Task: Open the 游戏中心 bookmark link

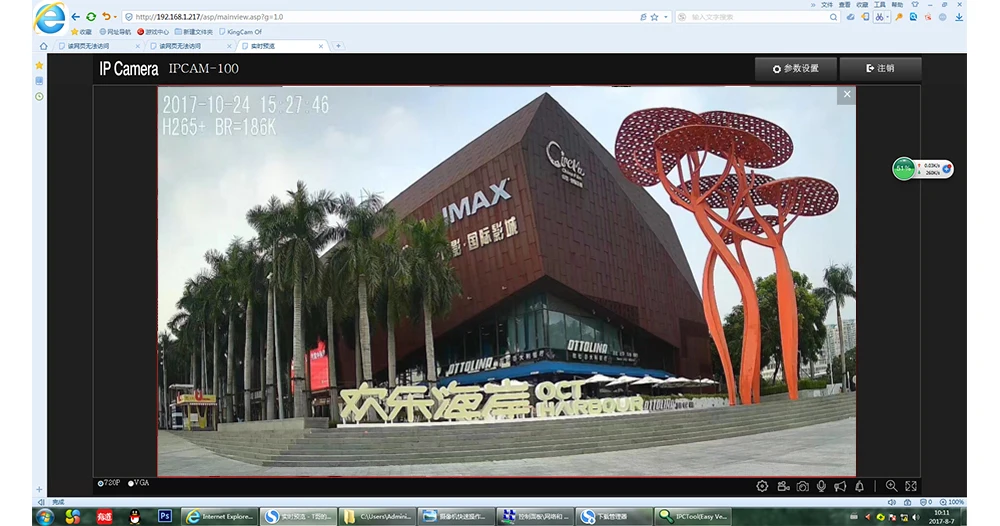Action: 153,32
